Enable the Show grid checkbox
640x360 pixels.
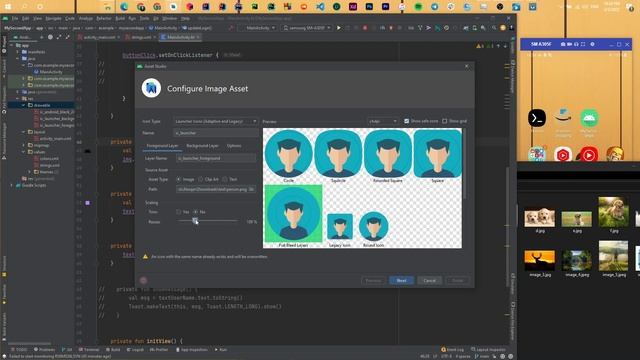444,121
